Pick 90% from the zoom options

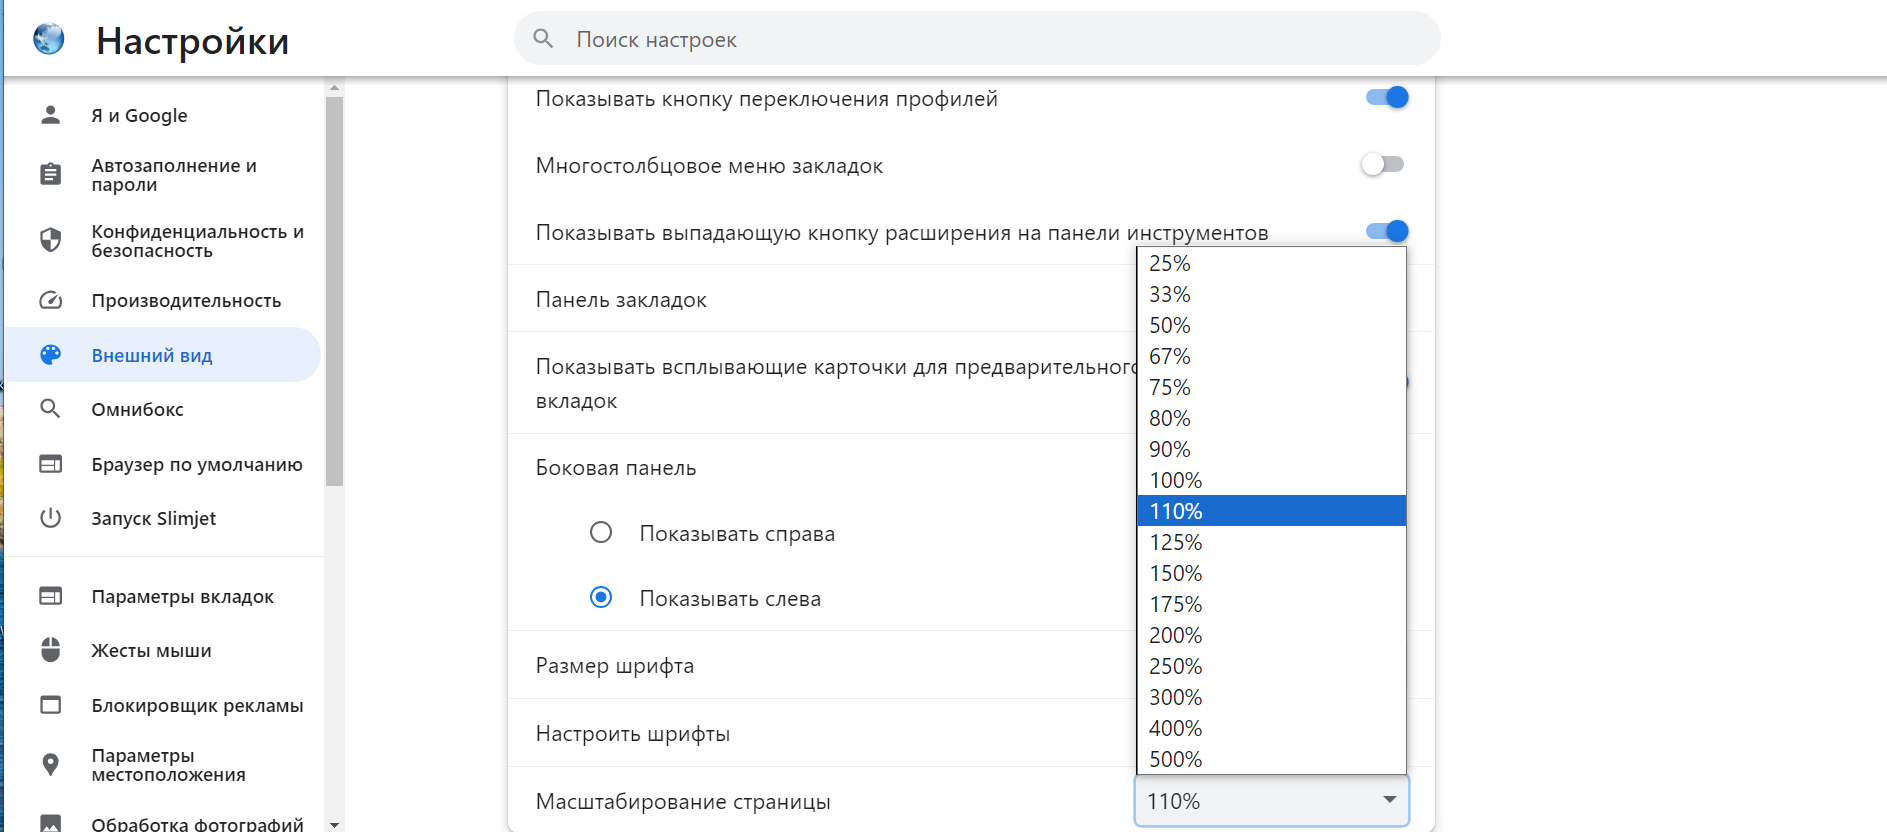(1170, 449)
